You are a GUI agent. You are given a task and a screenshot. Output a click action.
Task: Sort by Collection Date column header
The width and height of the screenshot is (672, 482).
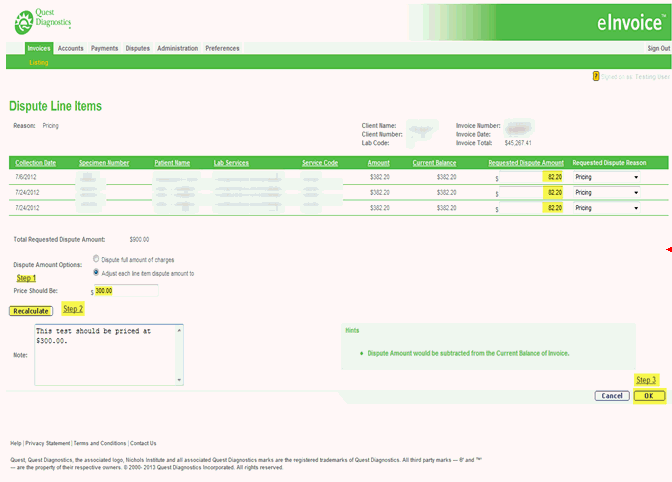[x=36, y=162]
